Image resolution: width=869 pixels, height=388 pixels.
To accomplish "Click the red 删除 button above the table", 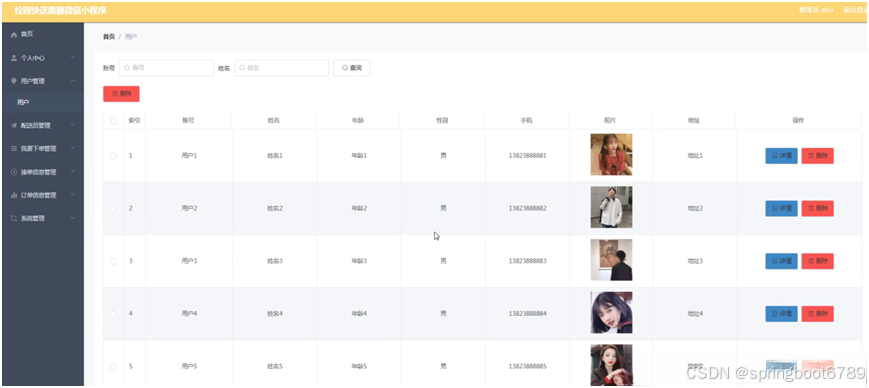I will click(121, 94).
